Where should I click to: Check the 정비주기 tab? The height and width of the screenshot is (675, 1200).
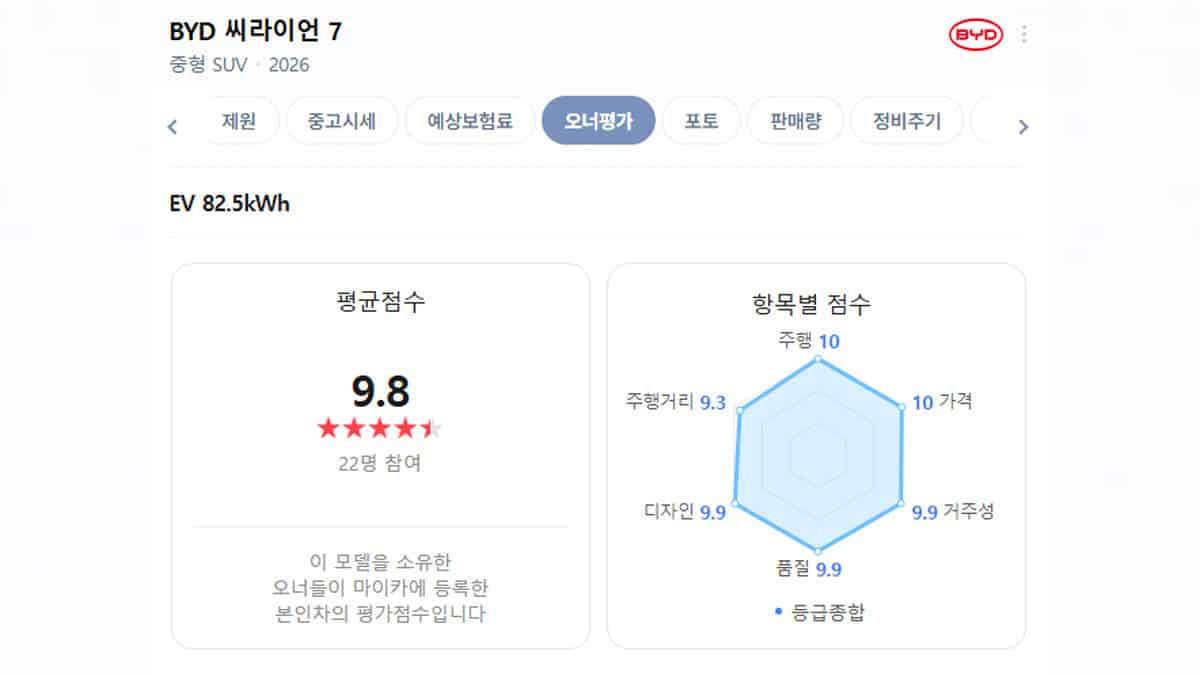tap(906, 120)
